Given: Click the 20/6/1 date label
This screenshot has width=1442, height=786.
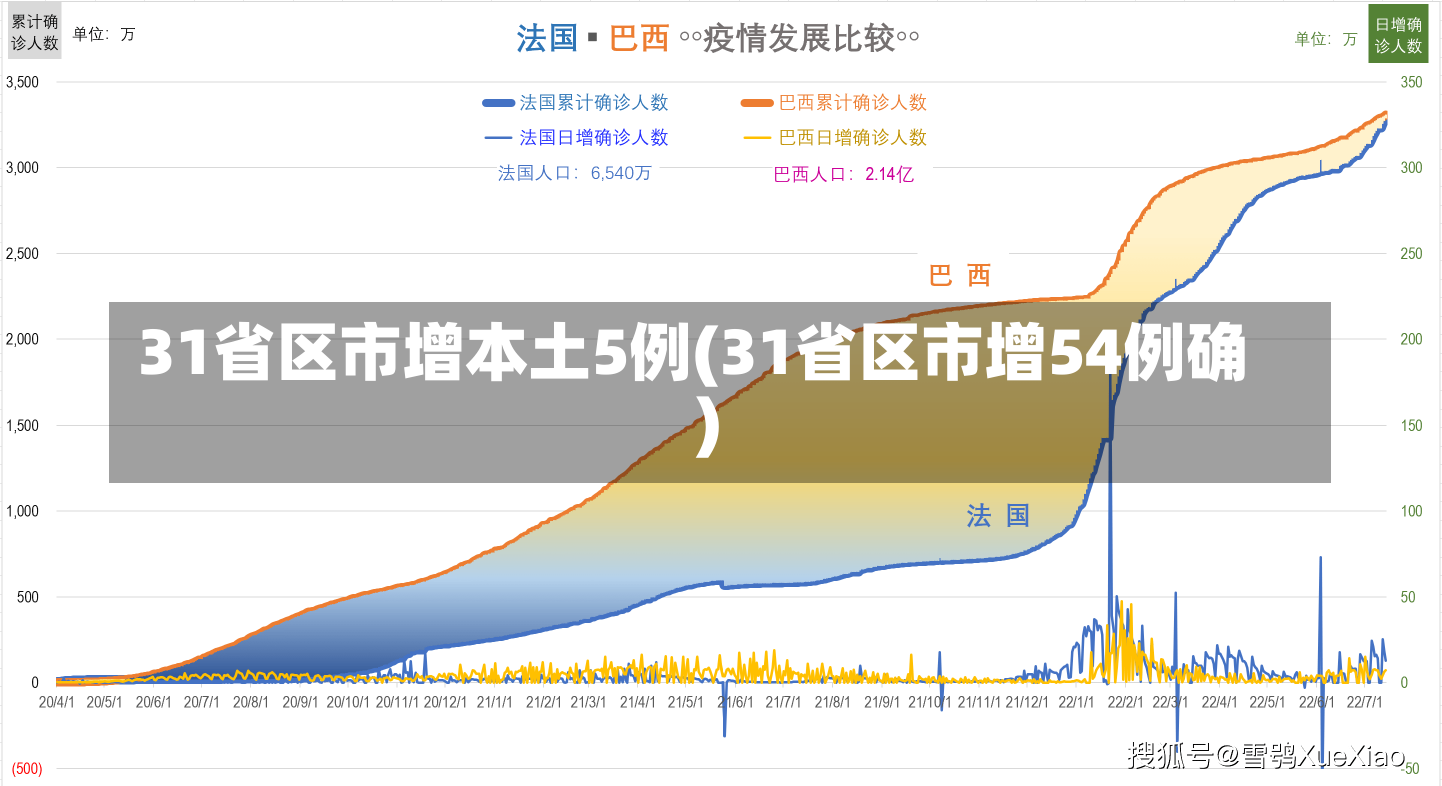Looking at the screenshot, I should (x=154, y=702).
